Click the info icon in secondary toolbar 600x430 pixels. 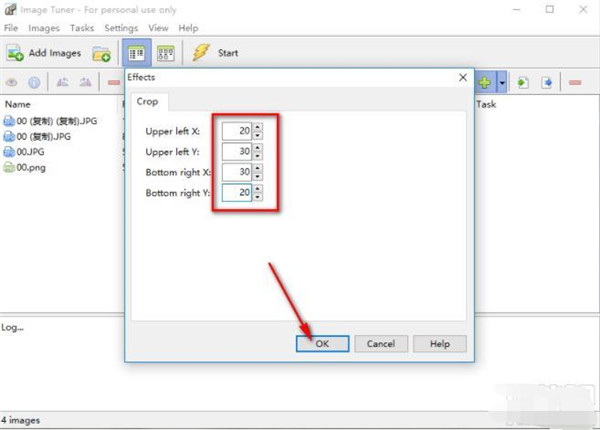coord(34,82)
